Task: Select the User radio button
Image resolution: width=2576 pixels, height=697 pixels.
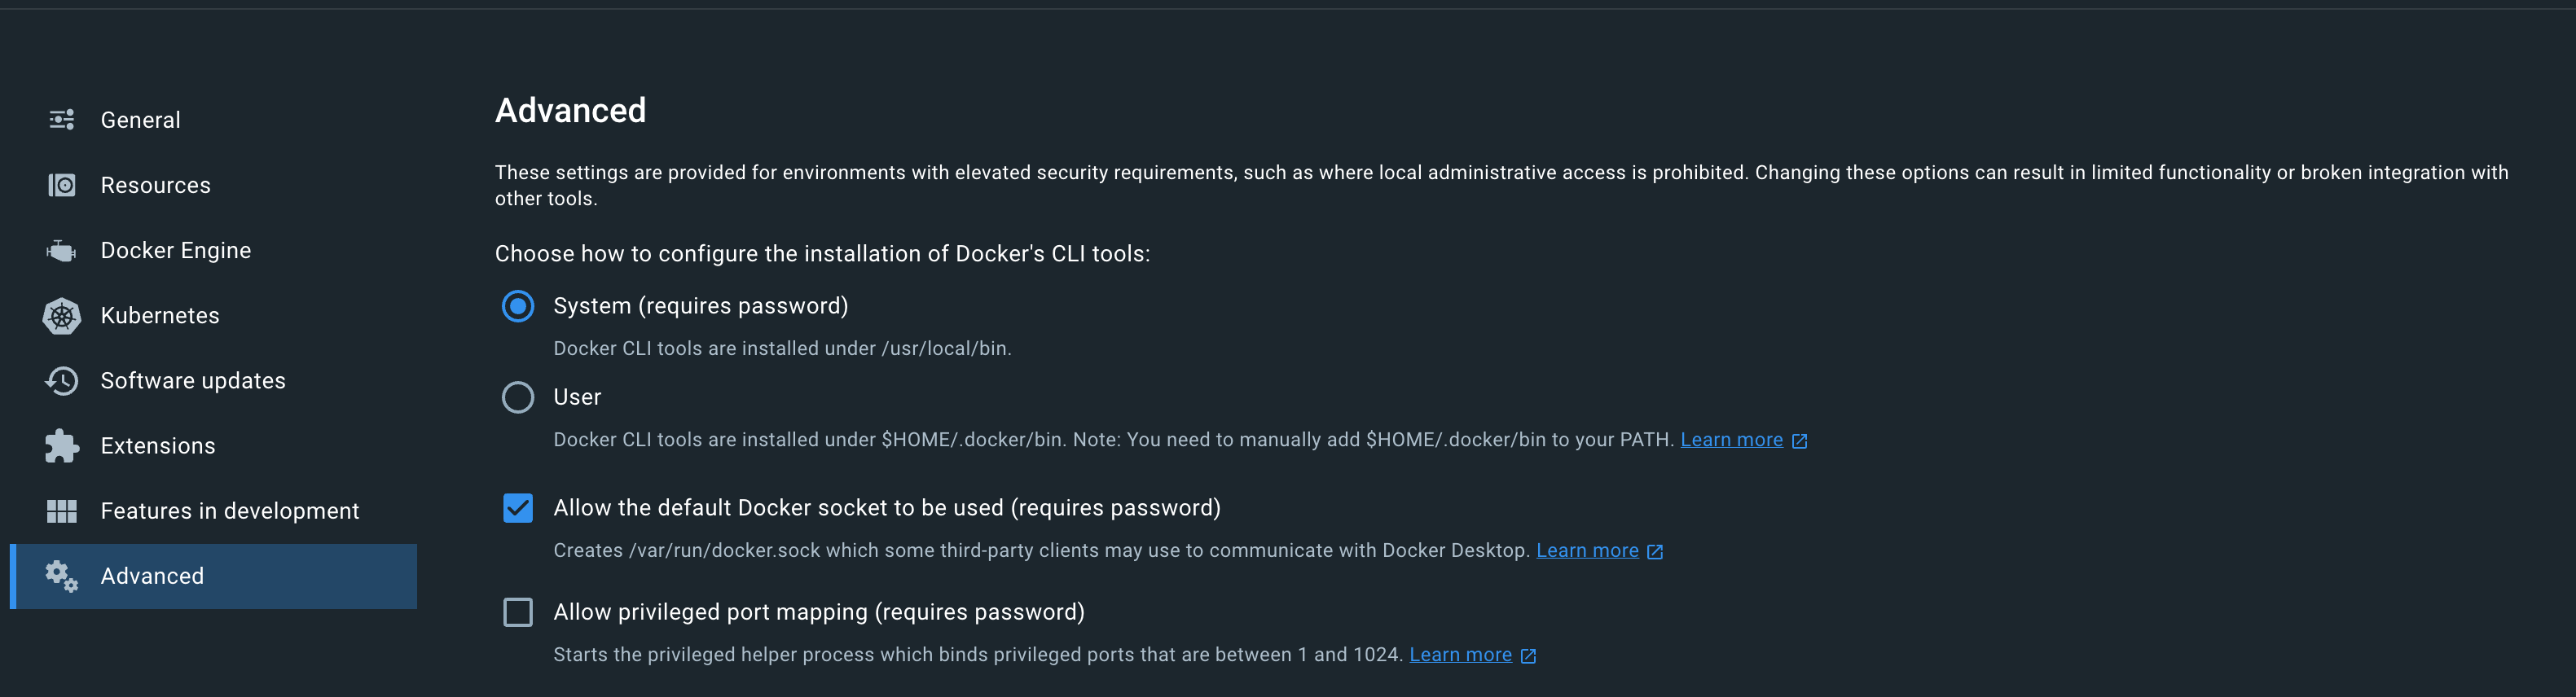Action: (518, 397)
